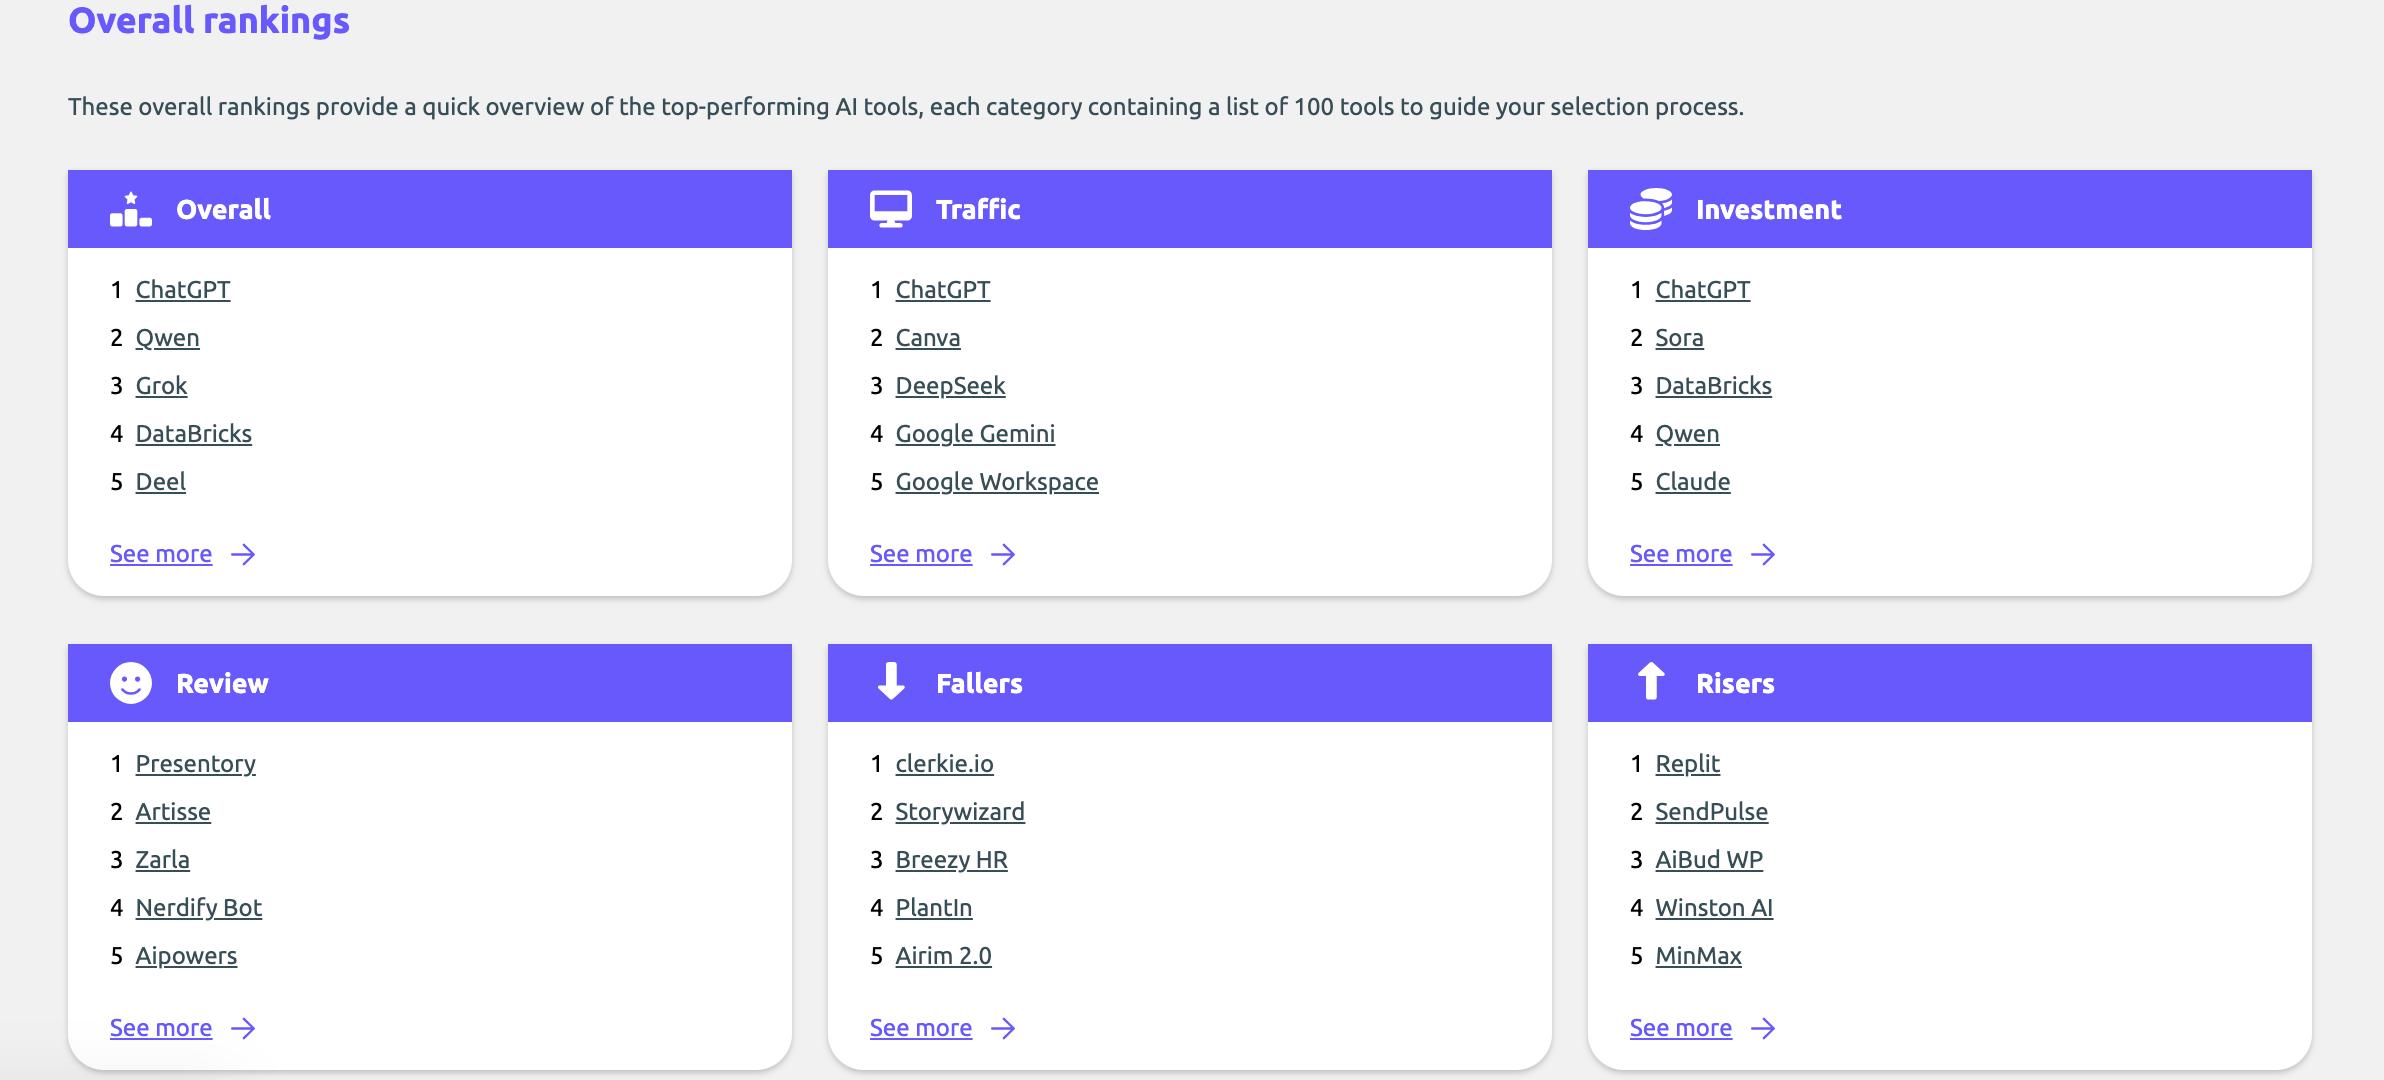Screen dimensions: 2384x1080
Task: Click the arrow next to Risers' See more
Action: [1763, 1028]
